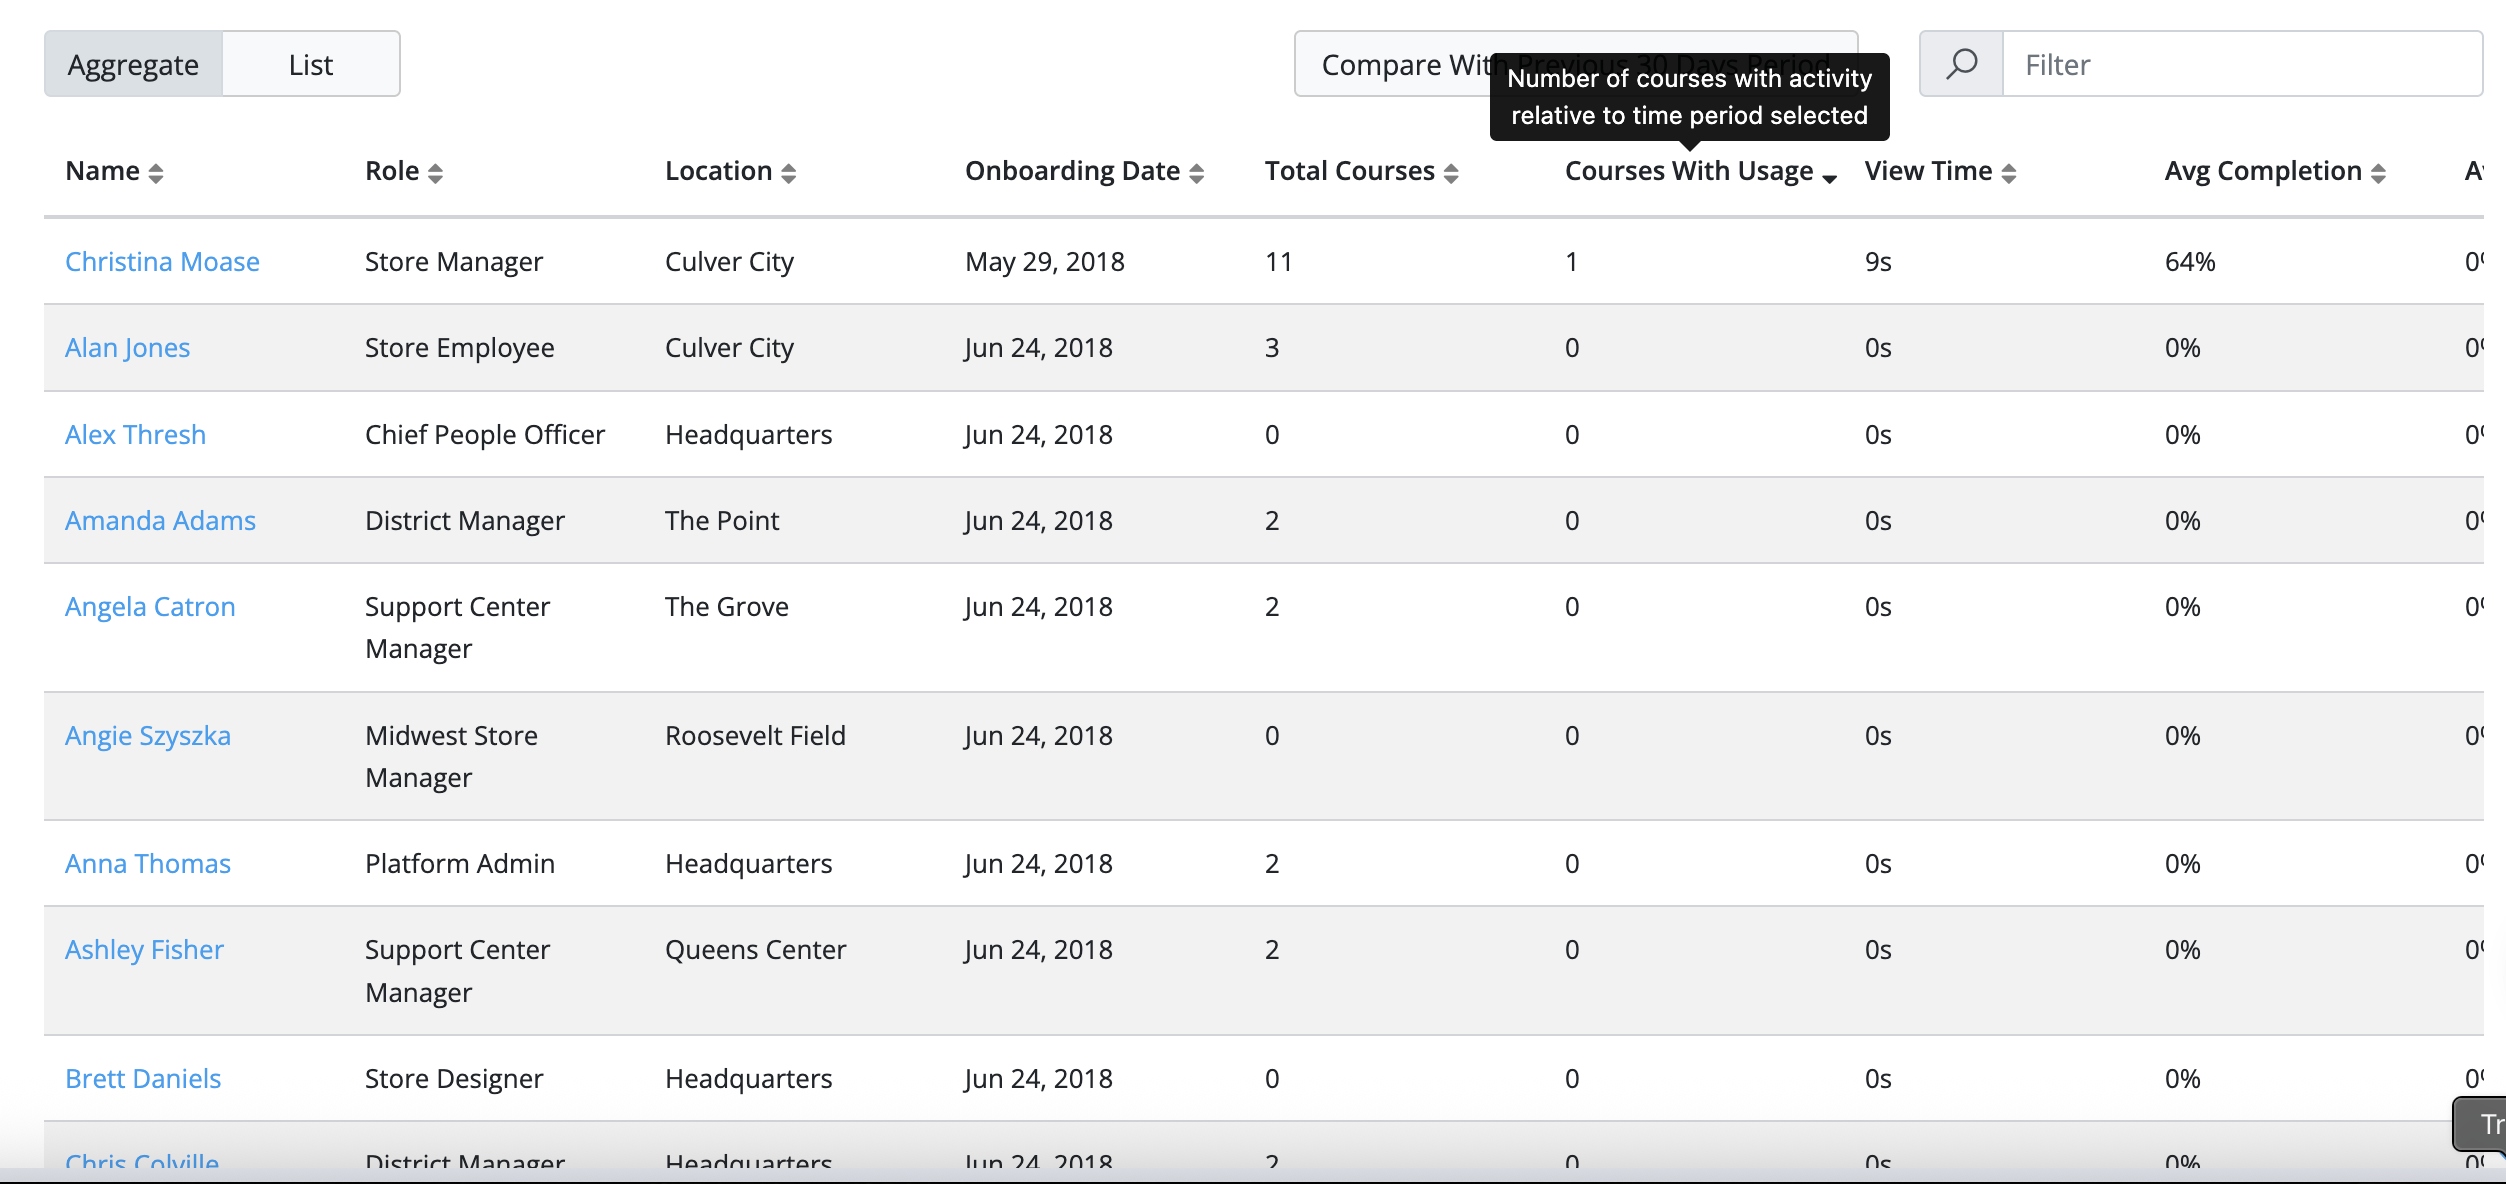2506x1184 pixels.
Task: Open Brett Daniels user link
Action: click(143, 1078)
